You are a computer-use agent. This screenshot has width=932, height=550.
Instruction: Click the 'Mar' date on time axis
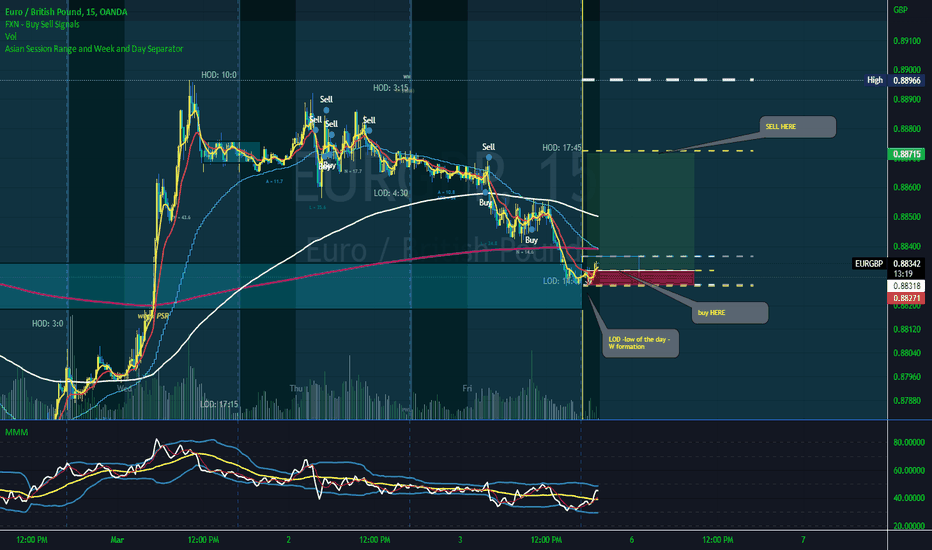(x=117, y=540)
